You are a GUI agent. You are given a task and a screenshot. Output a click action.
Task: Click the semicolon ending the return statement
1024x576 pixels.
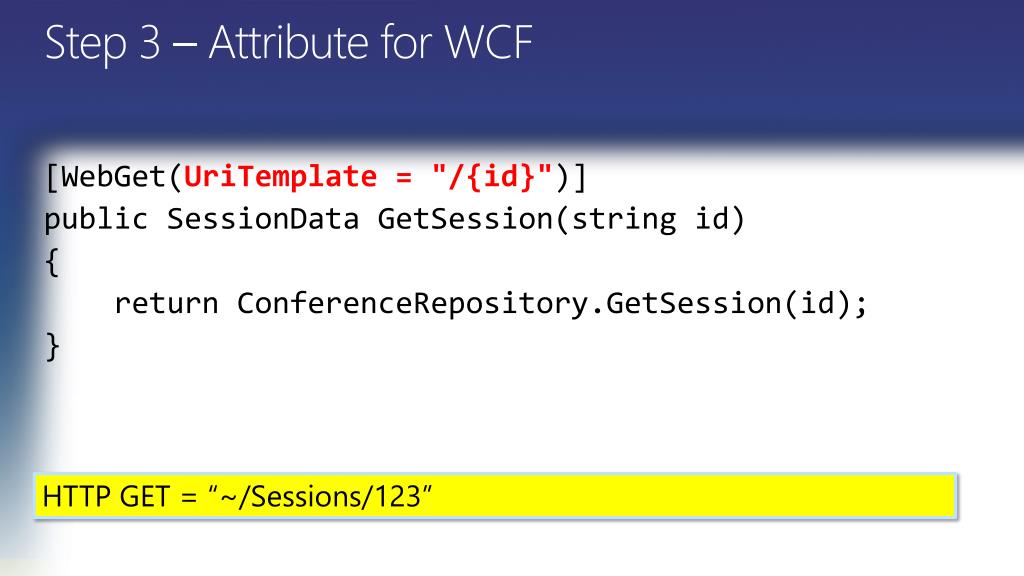861,305
